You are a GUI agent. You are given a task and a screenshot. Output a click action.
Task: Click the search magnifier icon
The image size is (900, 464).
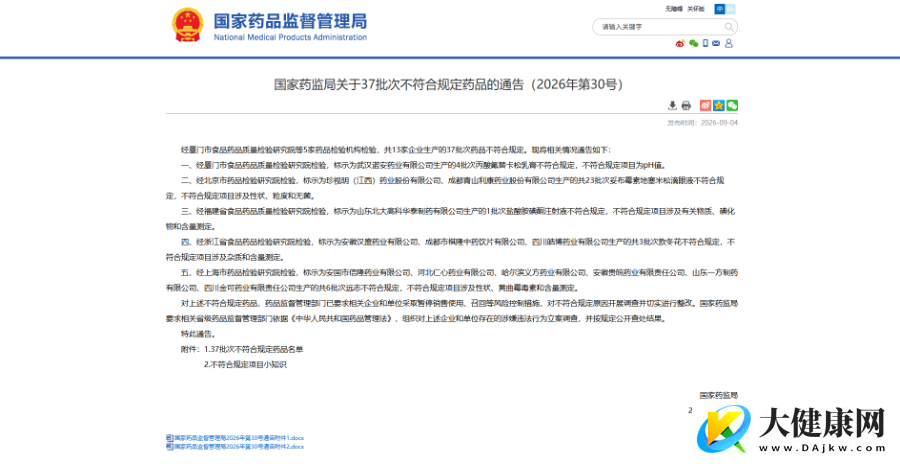(728, 27)
